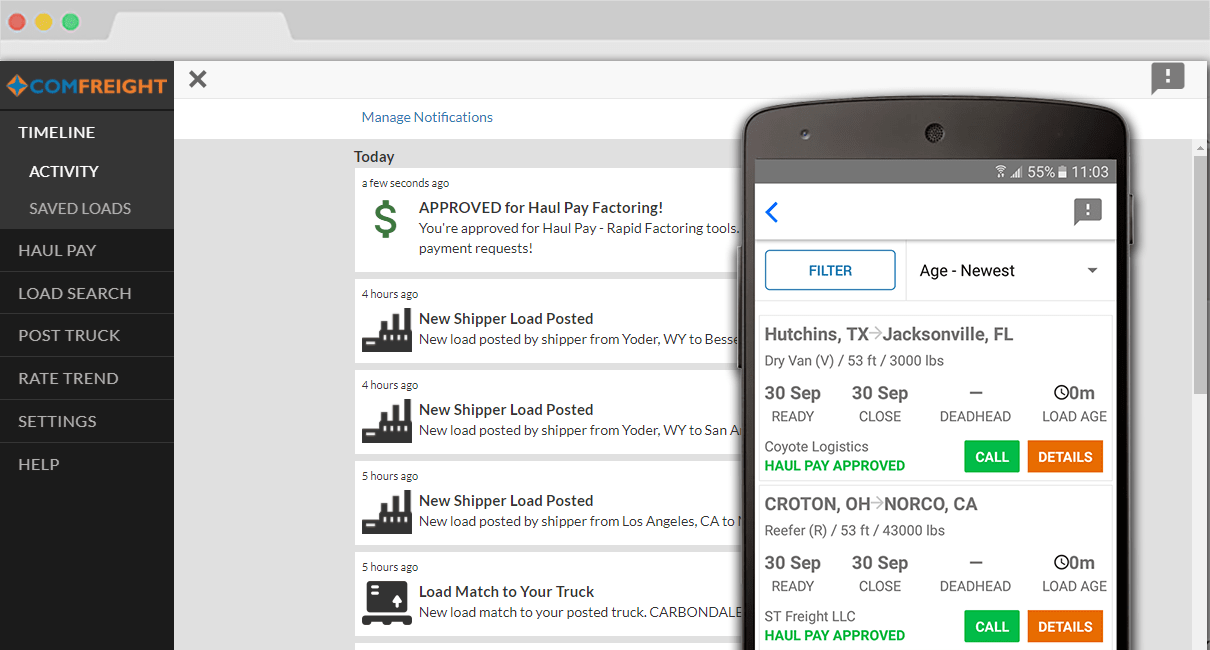Screen dimensions: 1210x650
Task: Tap Coyote Logistics company name
Action: [817, 447]
